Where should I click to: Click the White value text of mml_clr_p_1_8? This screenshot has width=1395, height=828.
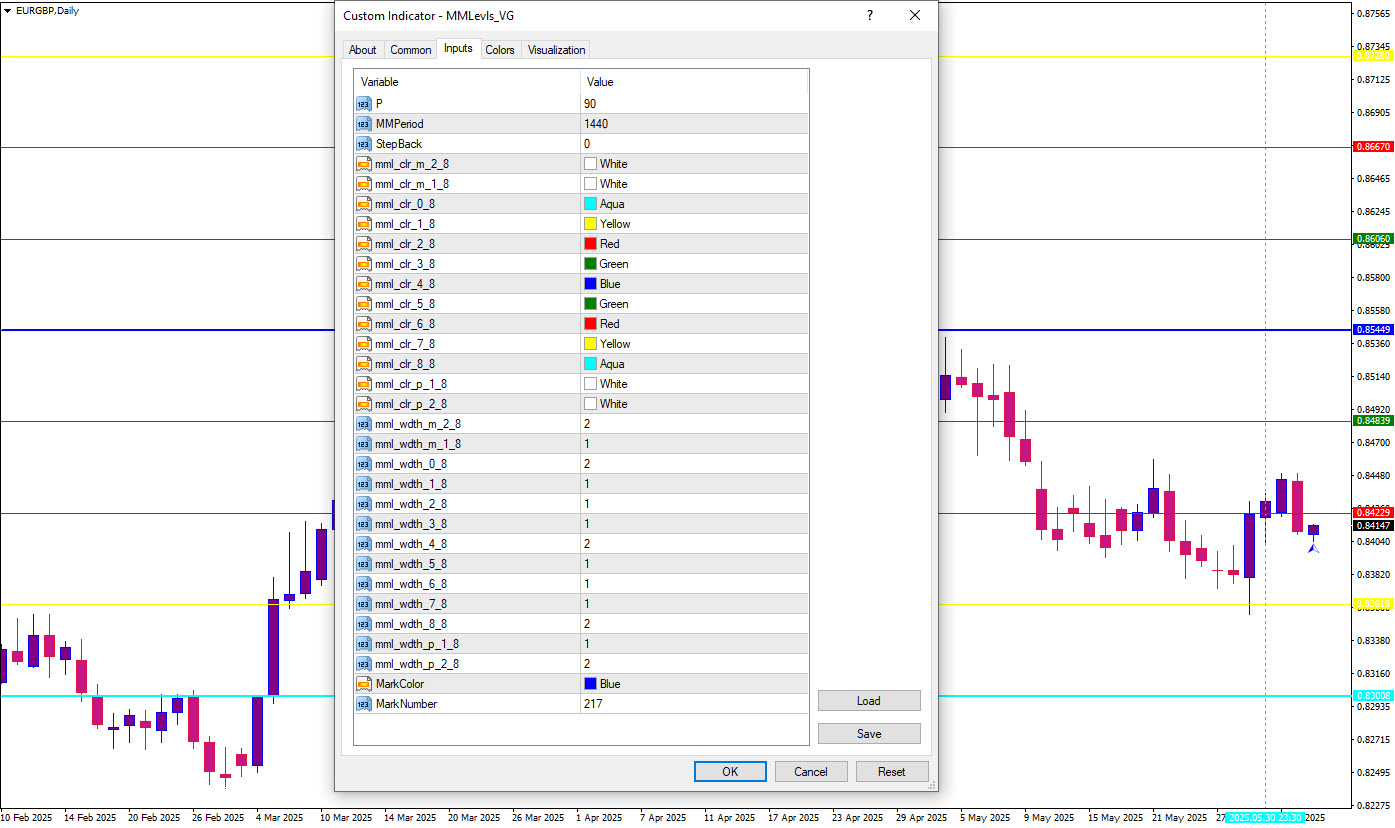click(614, 384)
